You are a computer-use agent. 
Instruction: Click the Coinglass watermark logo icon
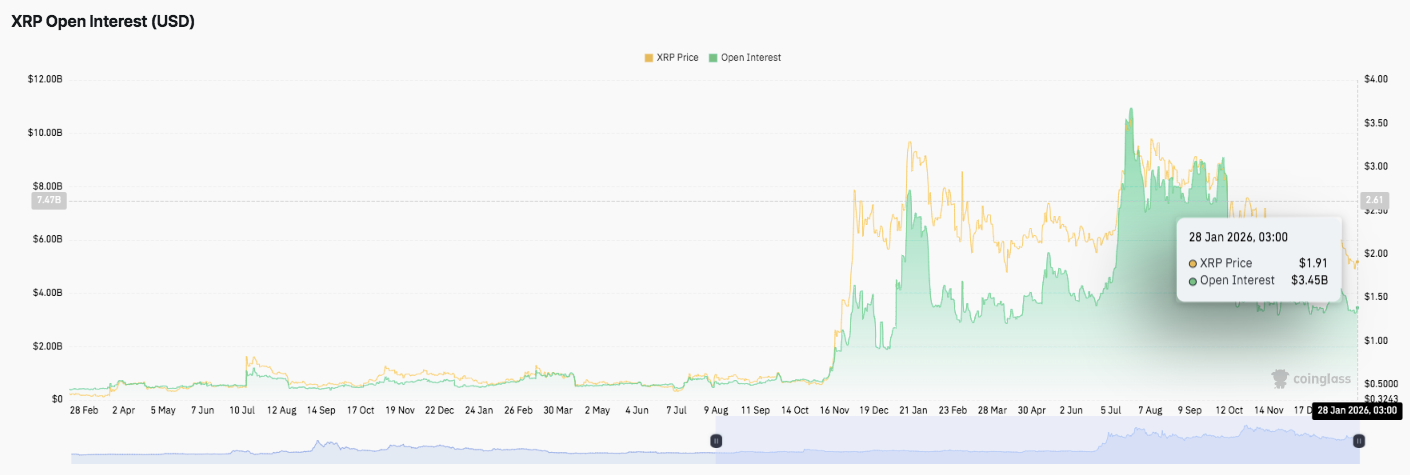pyautogui.click(x=1280, y=379)
